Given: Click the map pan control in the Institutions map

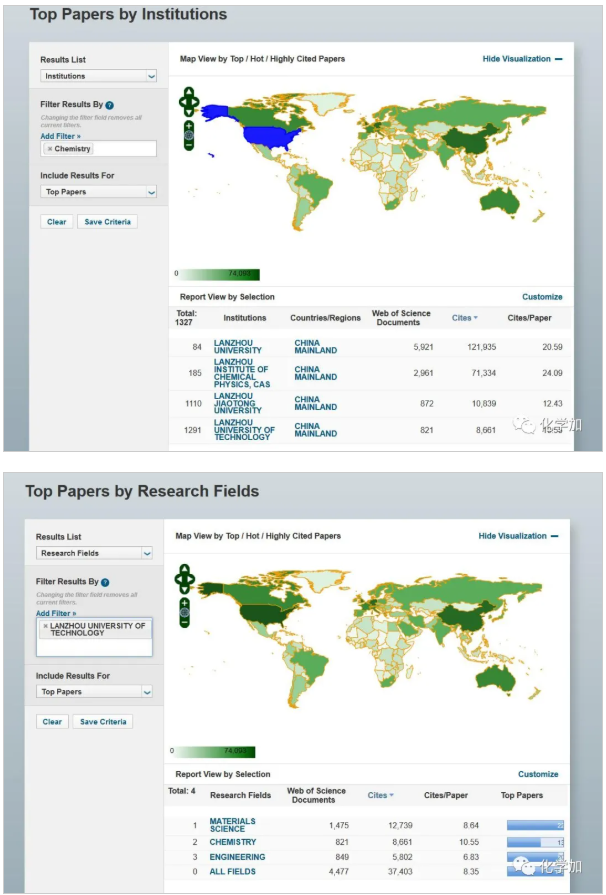Looking at the screenshot, I should pyautogui.click(x=188, y=100).
